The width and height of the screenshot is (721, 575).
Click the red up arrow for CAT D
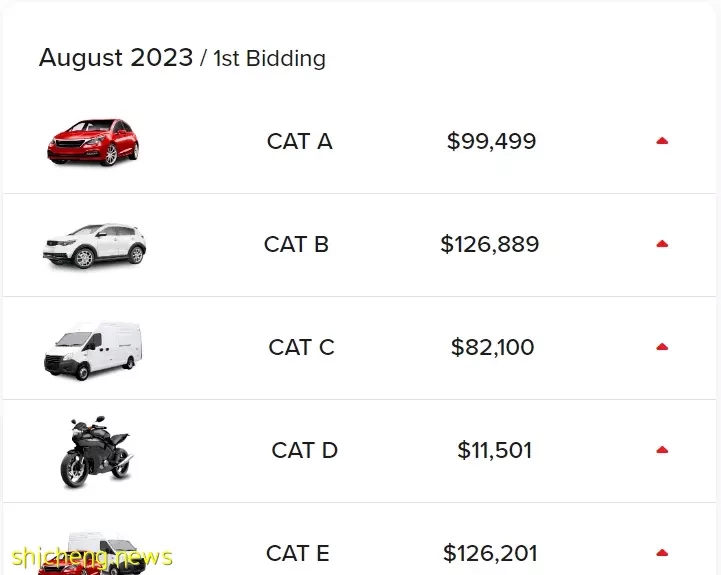pos(662,450)
